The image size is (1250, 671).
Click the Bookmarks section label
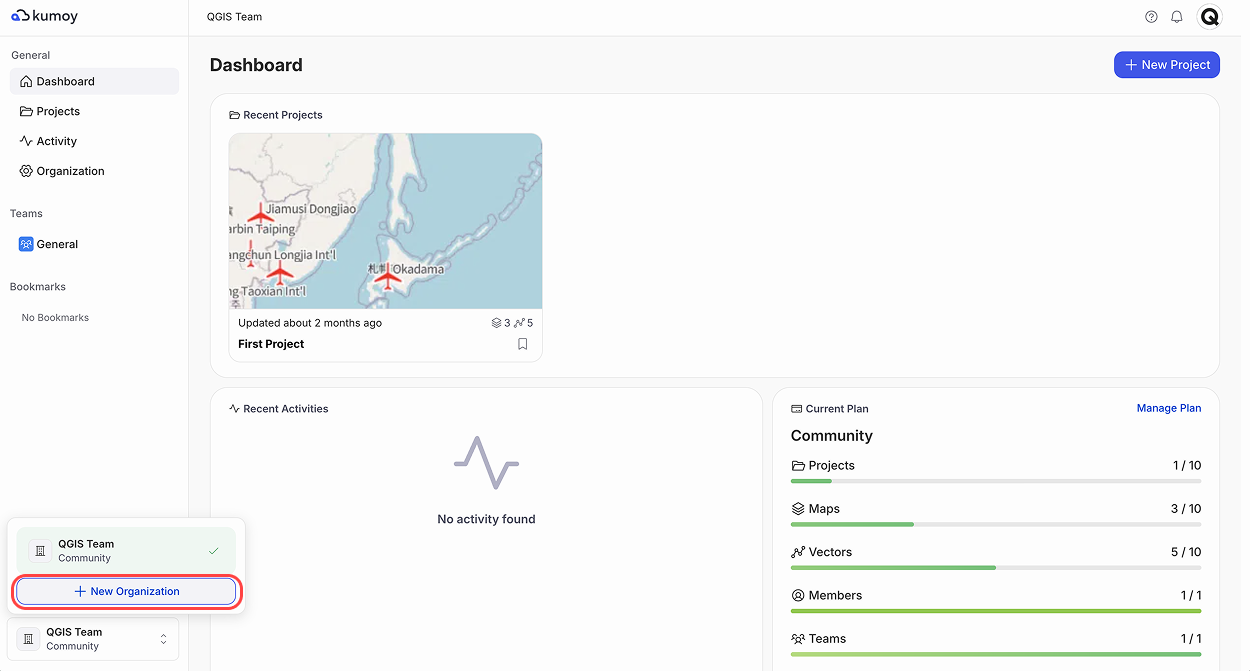[38, 287]
